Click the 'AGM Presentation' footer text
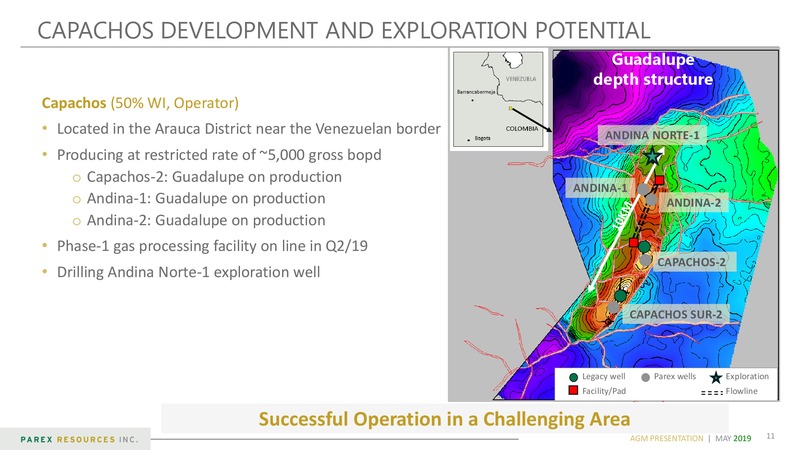 point(666,438)
